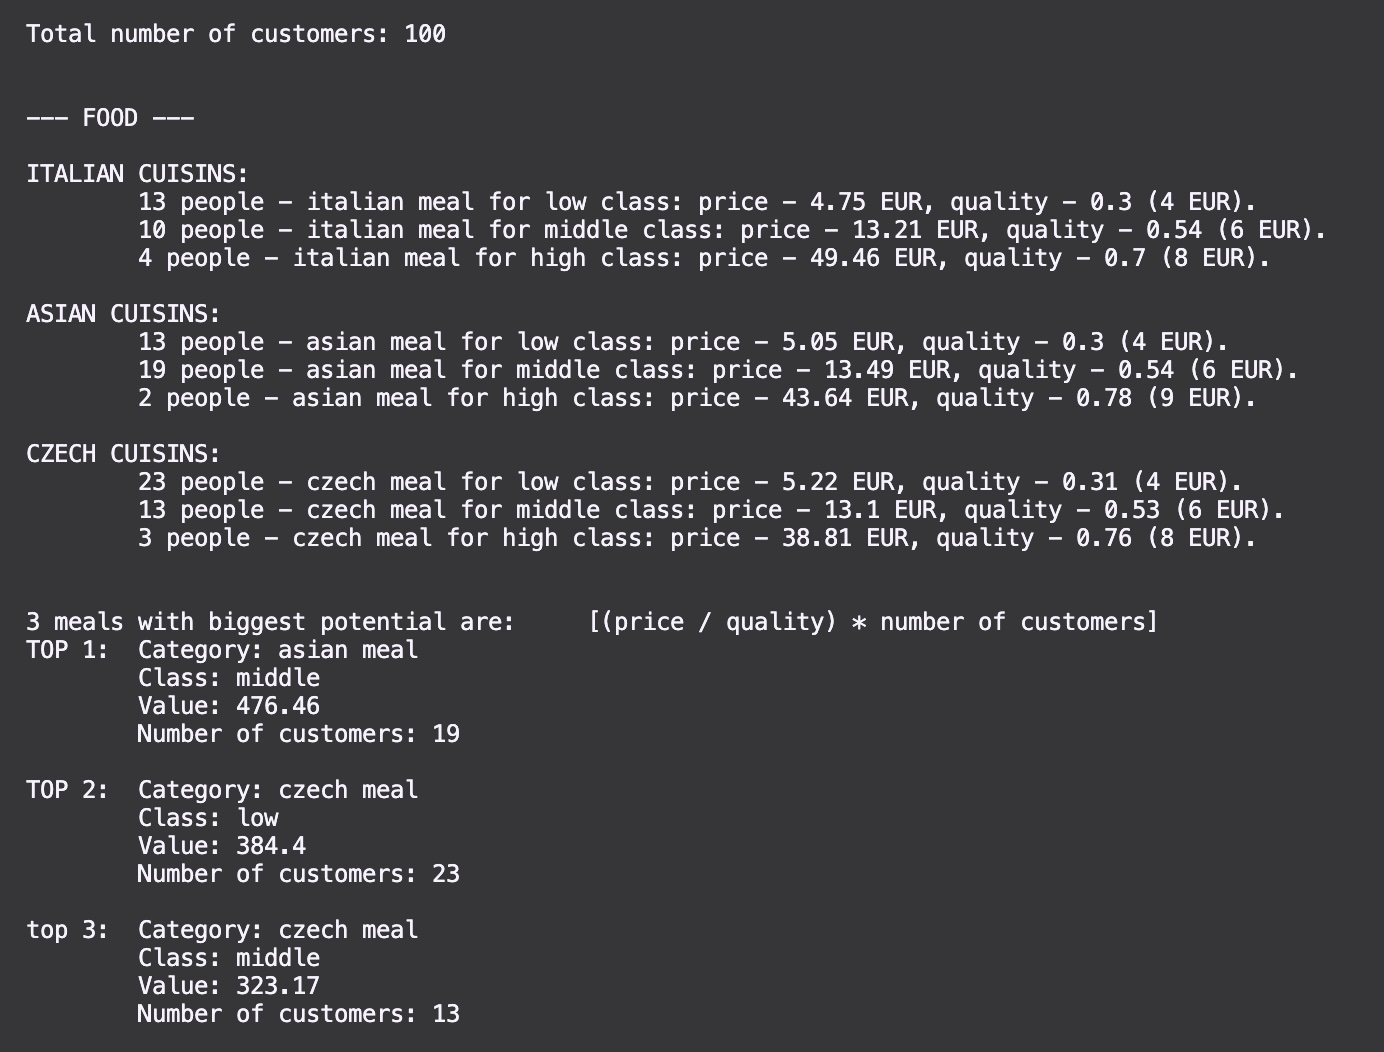Click the "Total number of customers: 100" line
This screenshot has width=1384, height=1052.
pos(236,34)
